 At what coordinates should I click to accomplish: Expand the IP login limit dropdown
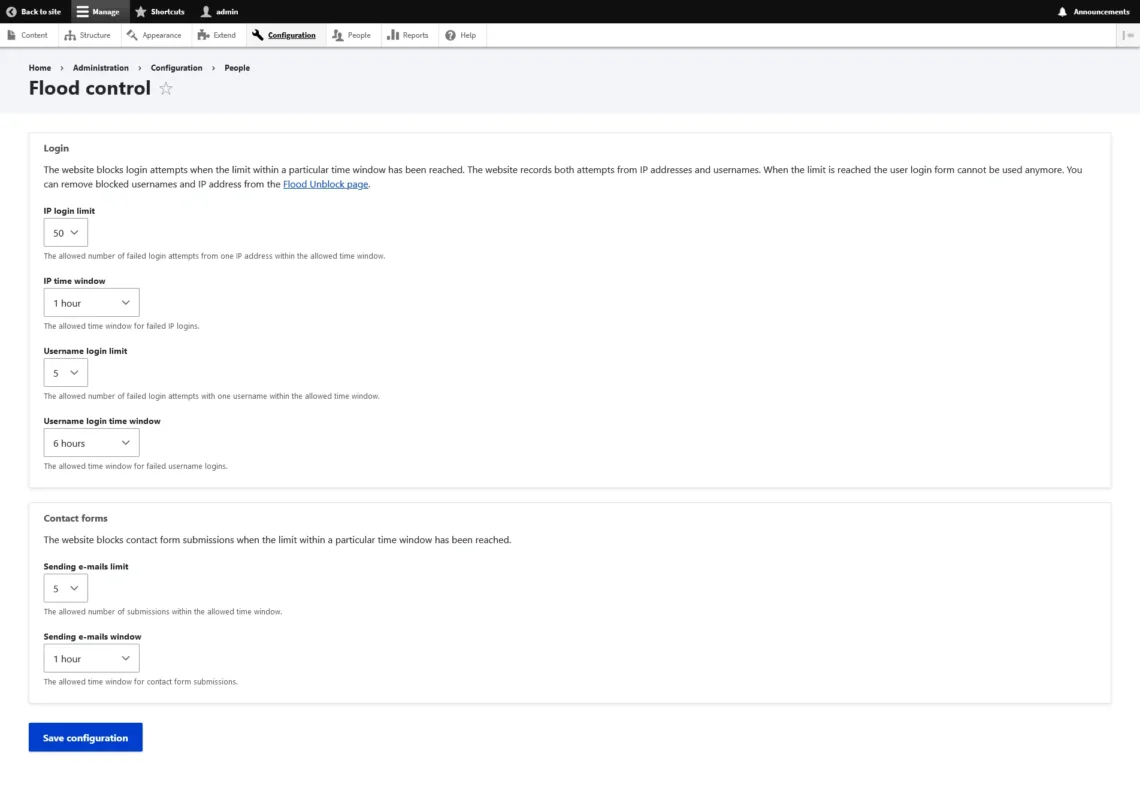tap(66, 233)
